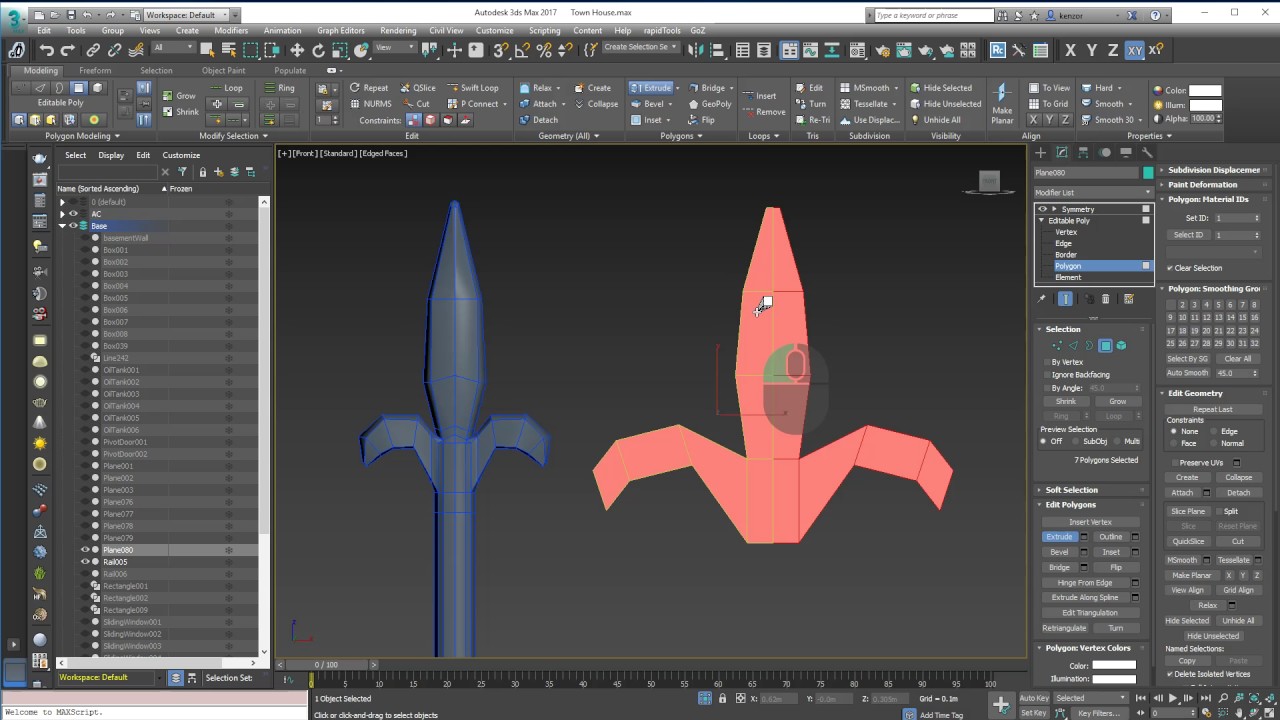
Task: Restrict axis to XY
Action: point(1135,50)
